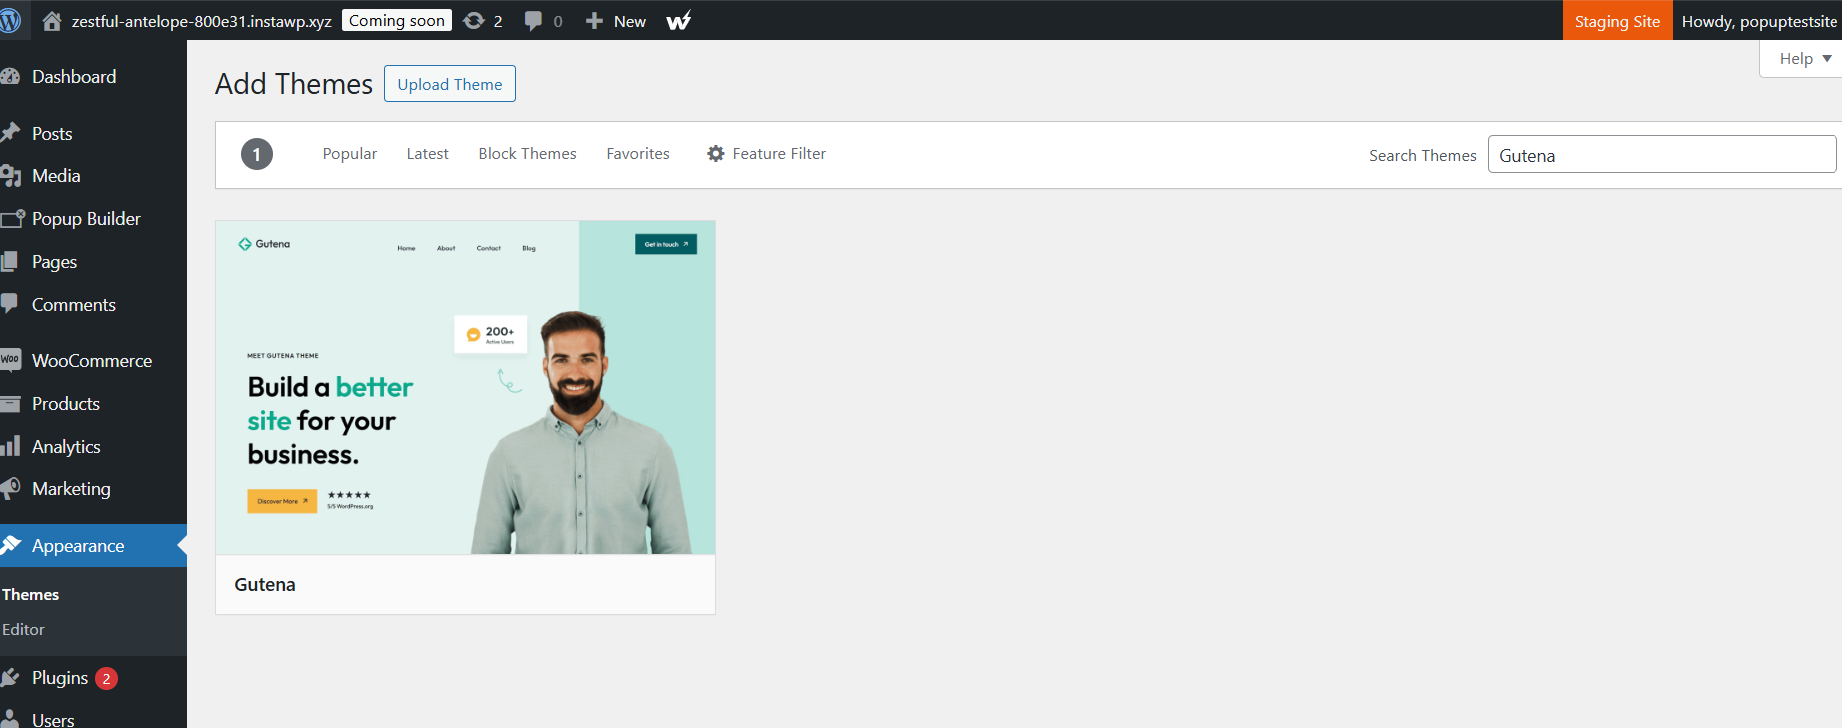The image size is (1842, 728).
Task: Click the Marketing megaphone icon
Action: (10, 488)
